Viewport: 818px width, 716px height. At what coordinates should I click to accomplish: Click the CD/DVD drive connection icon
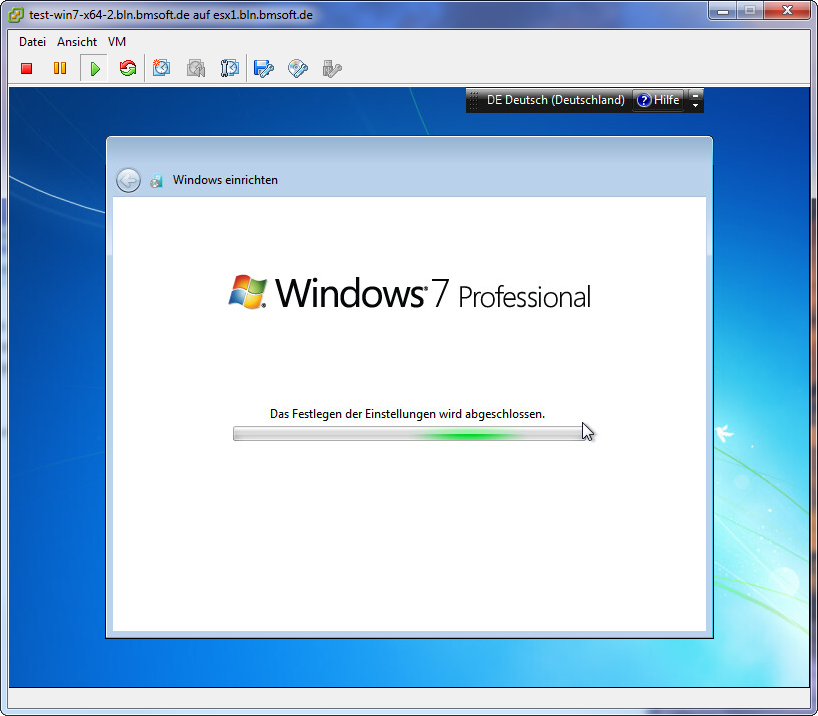[x=298, y=68]
